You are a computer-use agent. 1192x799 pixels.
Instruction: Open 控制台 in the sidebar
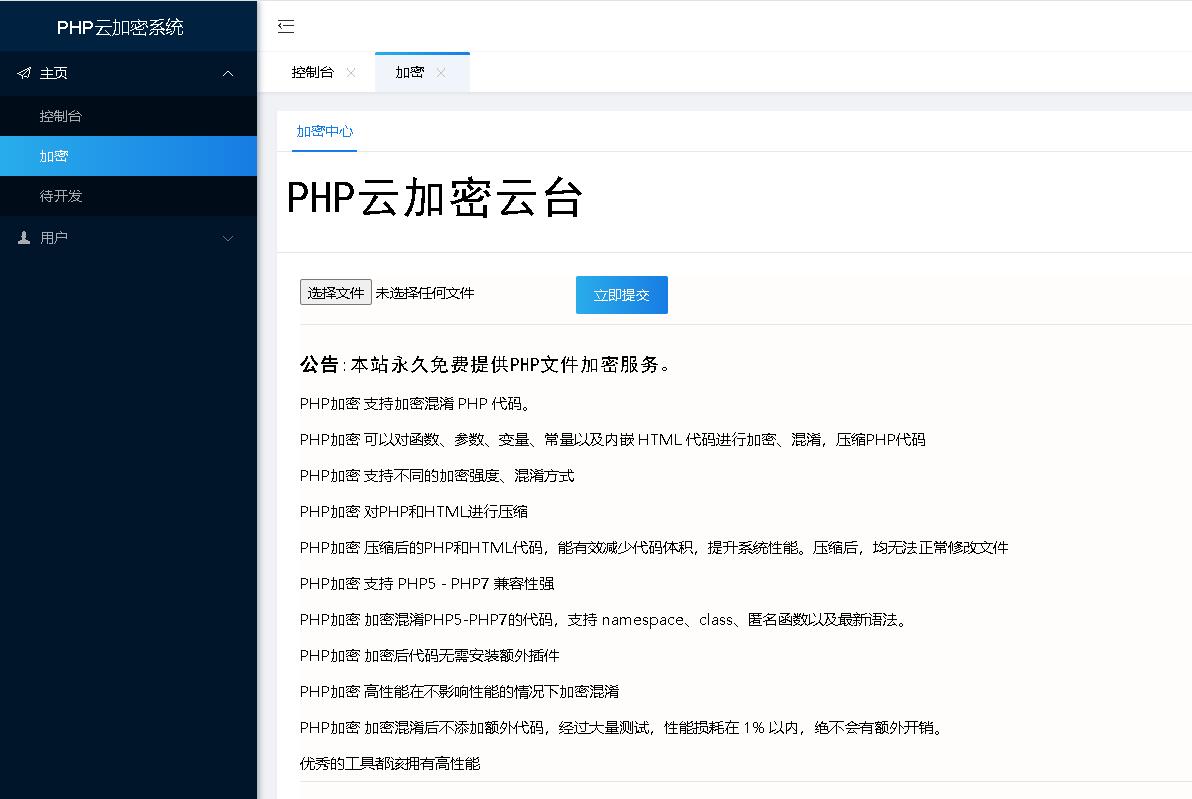click(61, 116)
